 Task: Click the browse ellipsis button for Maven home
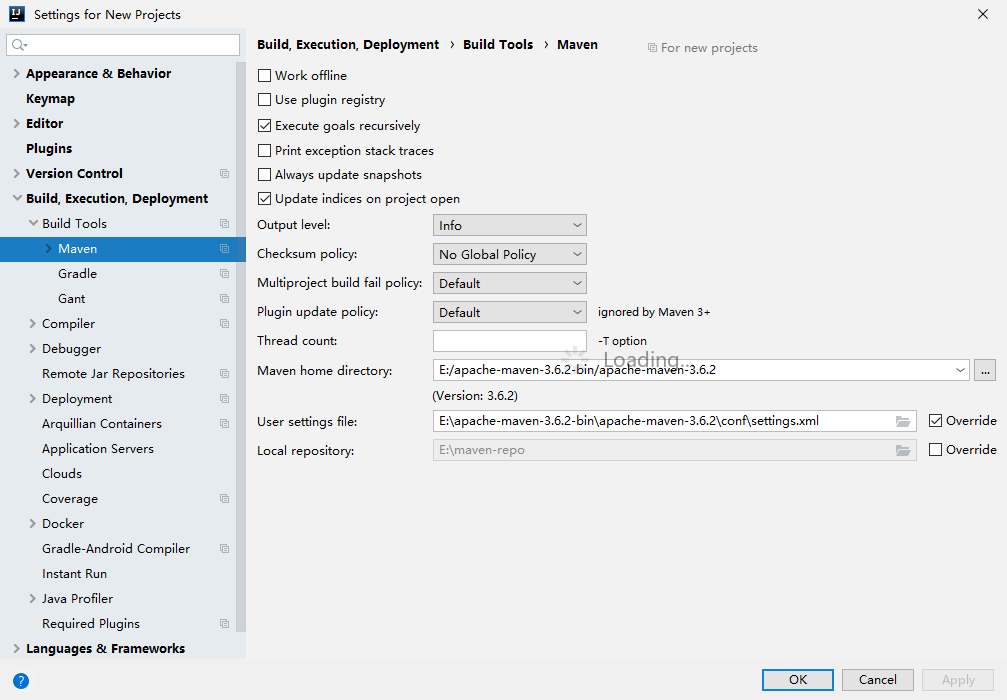click(985, 370)
